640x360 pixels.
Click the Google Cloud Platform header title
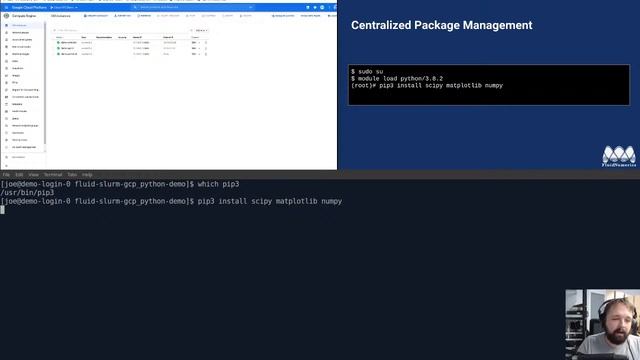coord(29,7)
